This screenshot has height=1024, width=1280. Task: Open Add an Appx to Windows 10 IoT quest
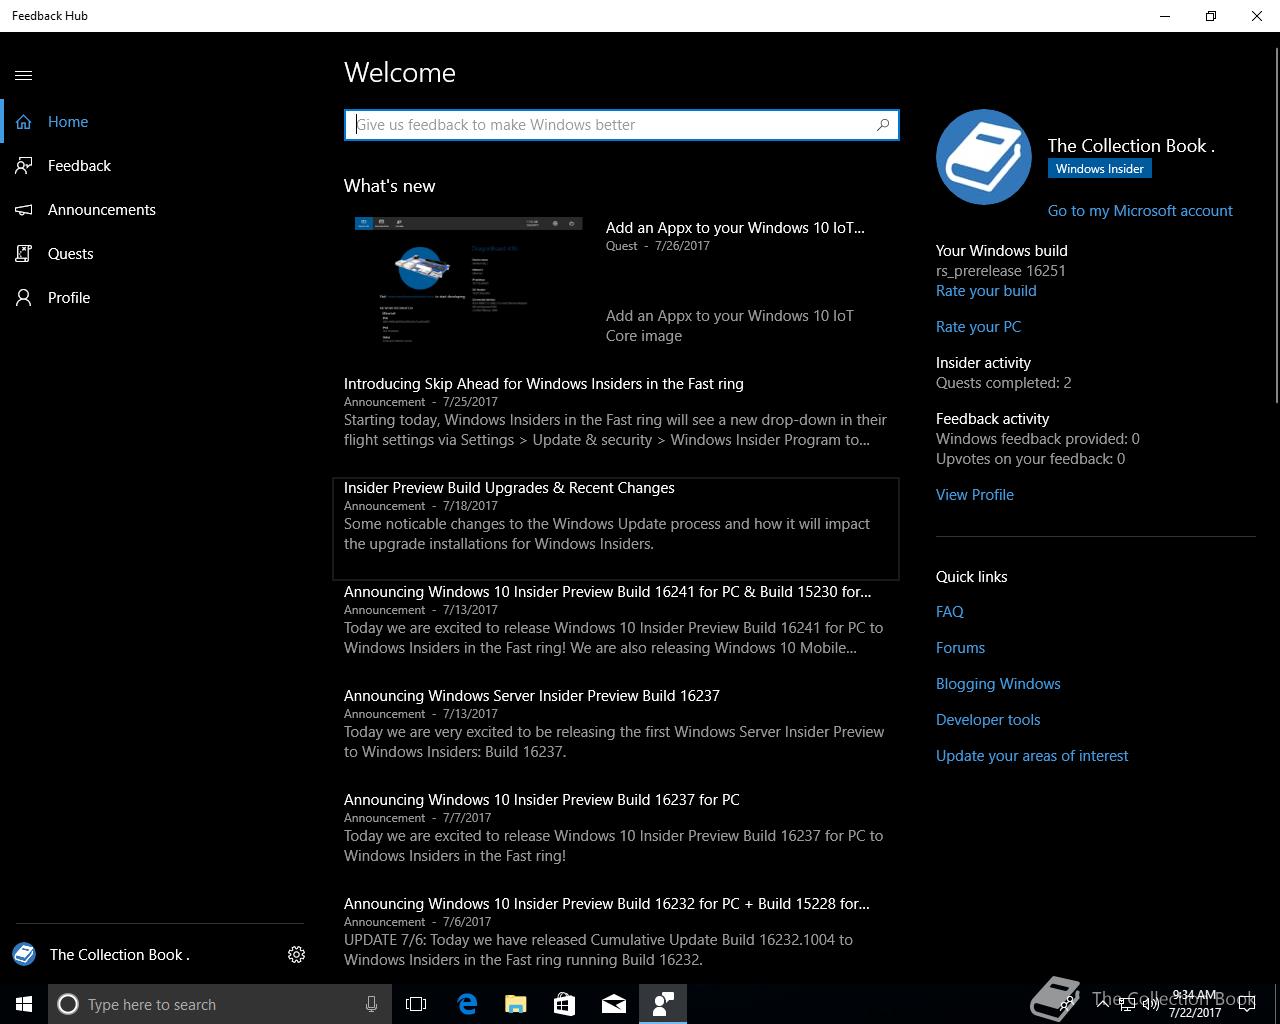(735, 228)
